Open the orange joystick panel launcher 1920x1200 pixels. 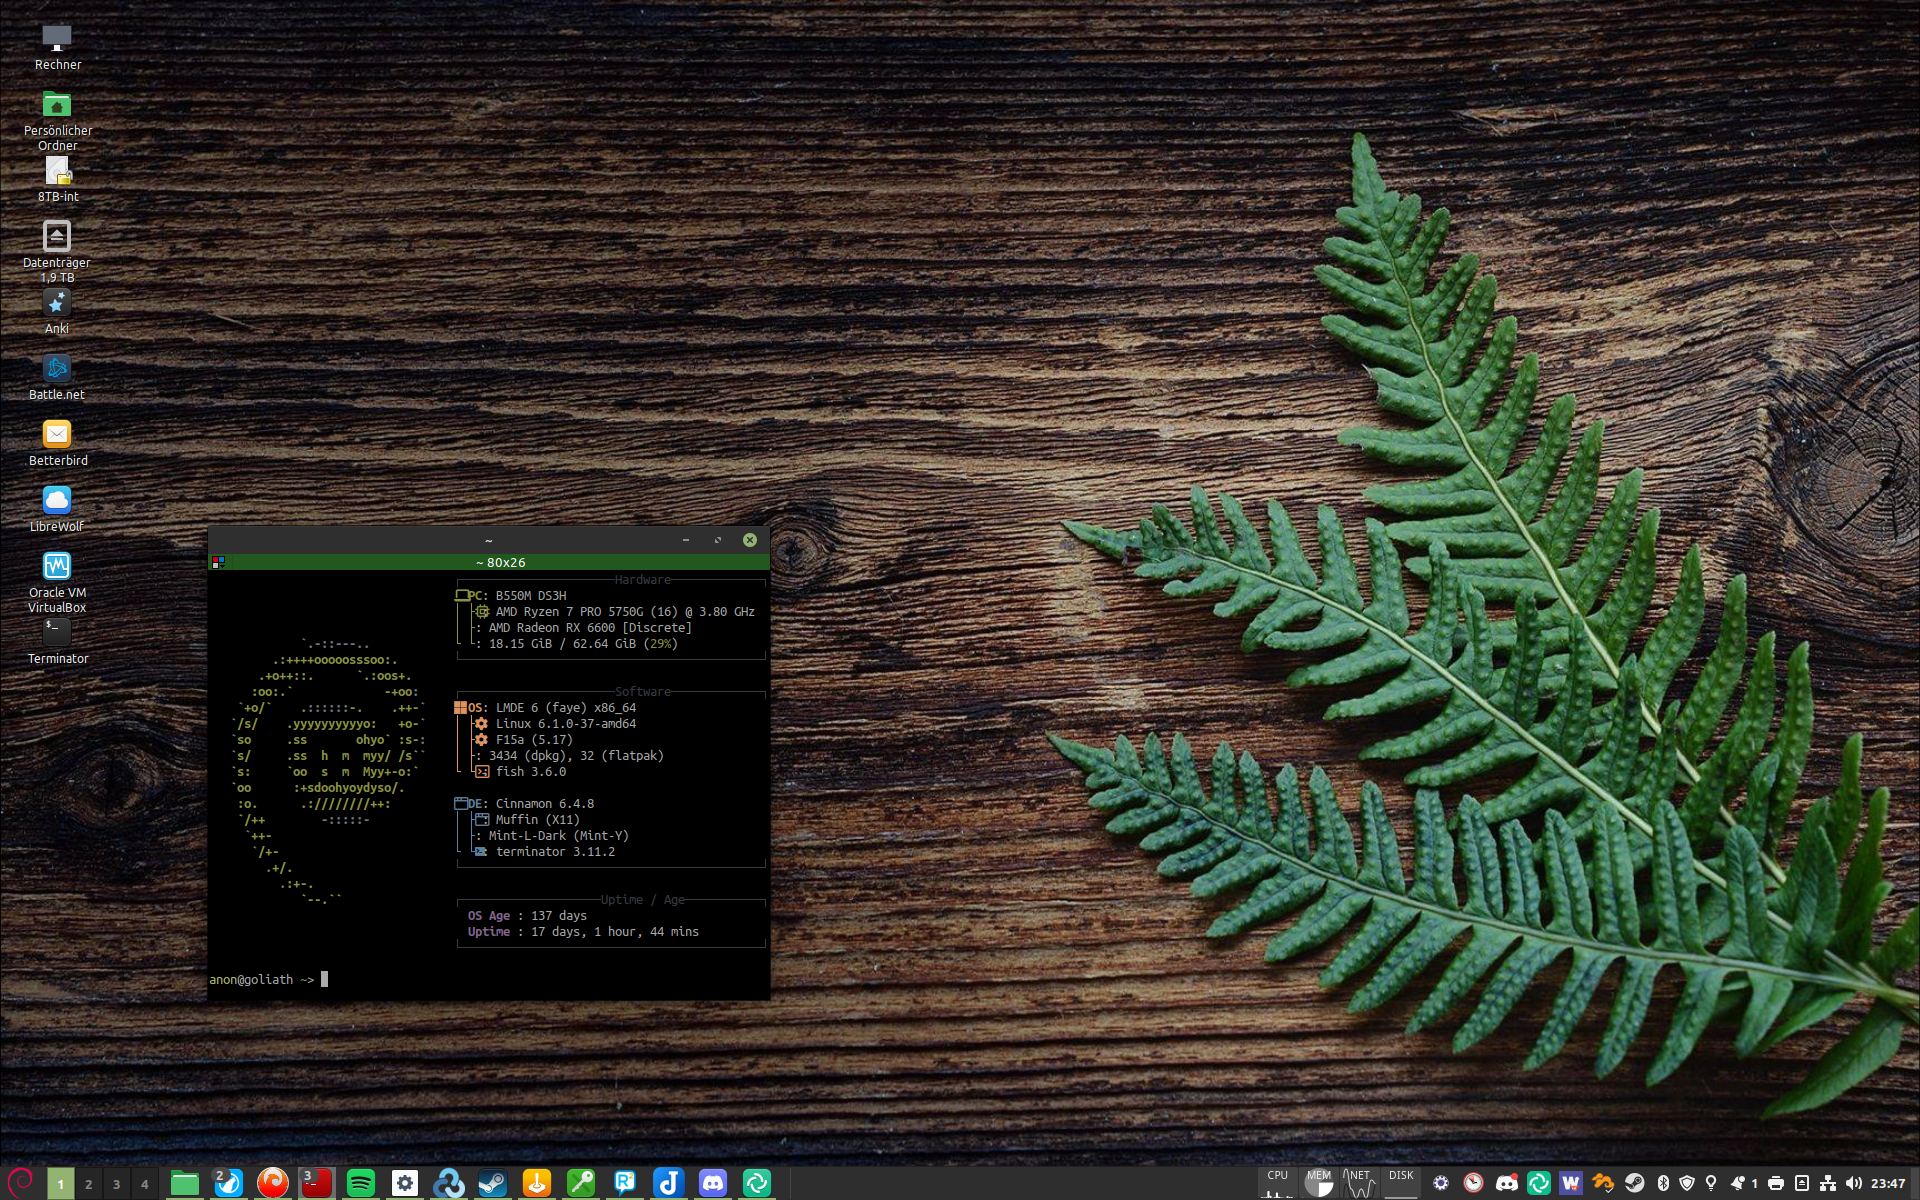[537, 1184]
